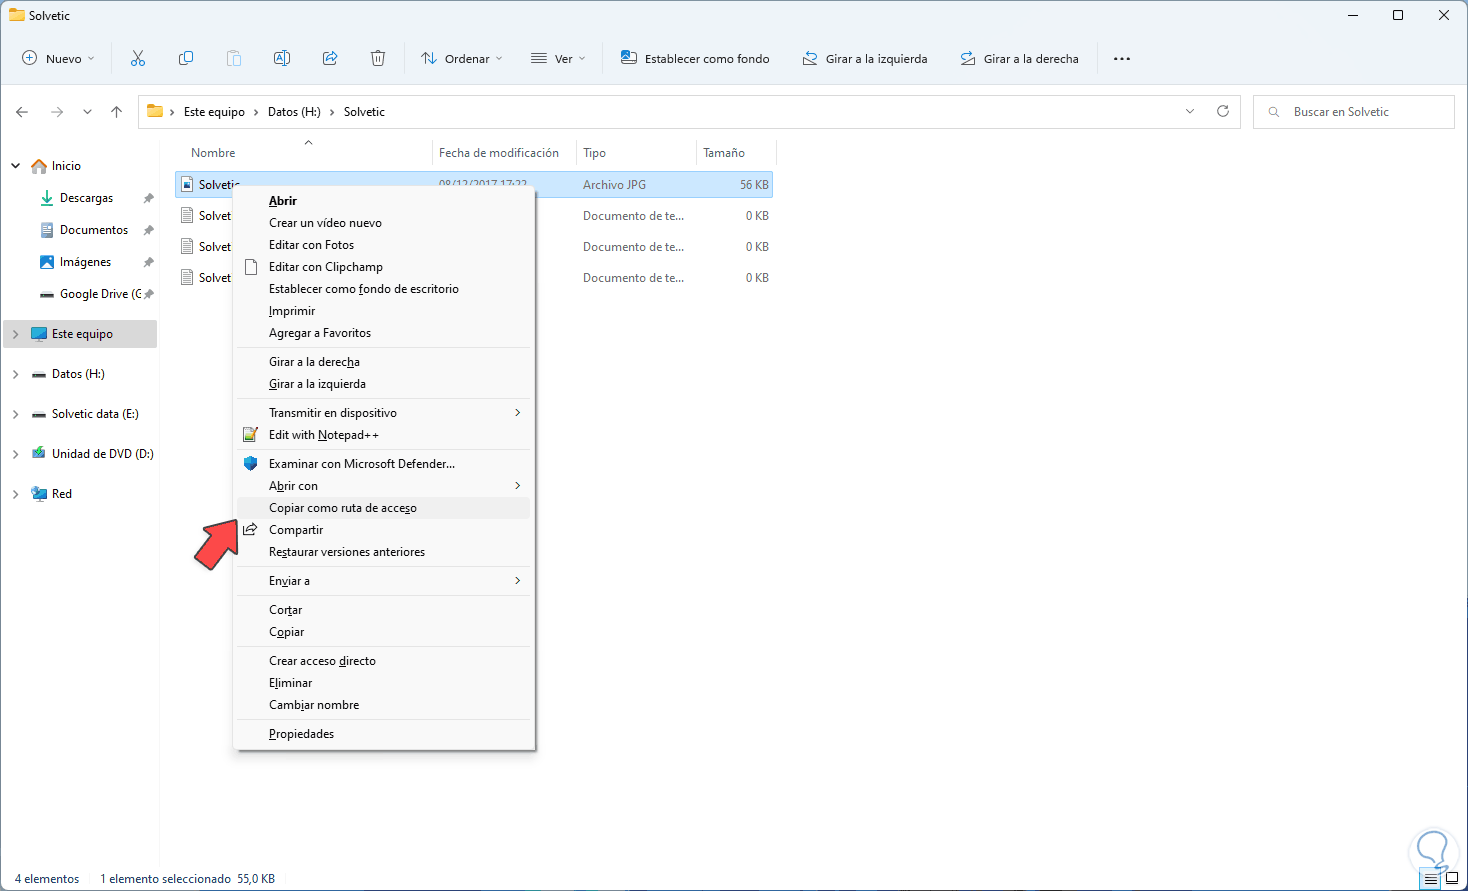Click the Rename icon in the top toolbar
Viewport: 1468px width, 891px height.
point(282,59)
